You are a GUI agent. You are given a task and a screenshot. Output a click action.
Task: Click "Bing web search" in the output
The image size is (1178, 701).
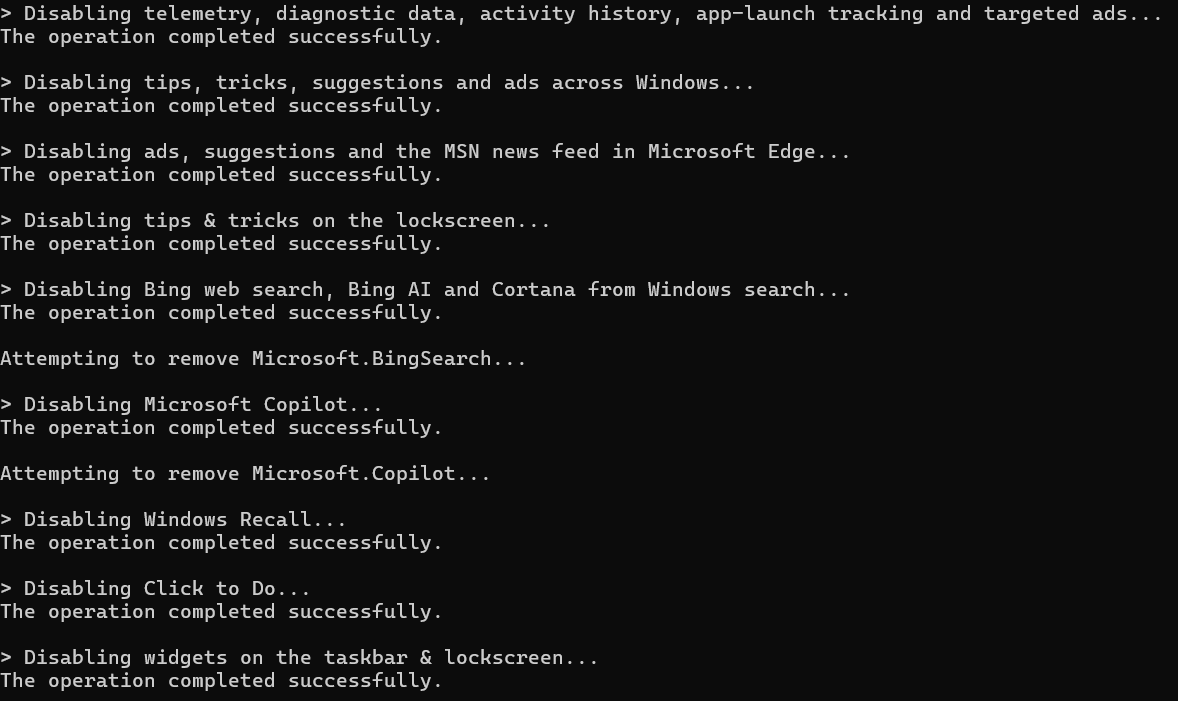233,290
